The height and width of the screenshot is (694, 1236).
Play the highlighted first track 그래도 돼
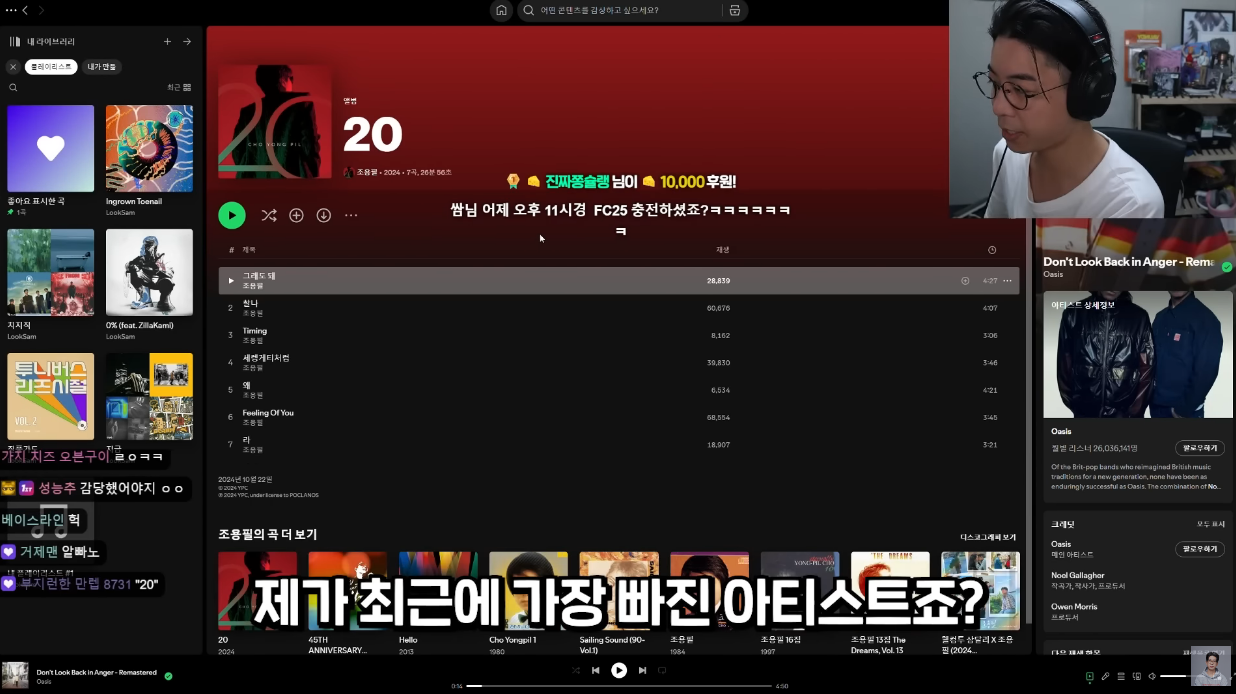[x=231, y=281]
